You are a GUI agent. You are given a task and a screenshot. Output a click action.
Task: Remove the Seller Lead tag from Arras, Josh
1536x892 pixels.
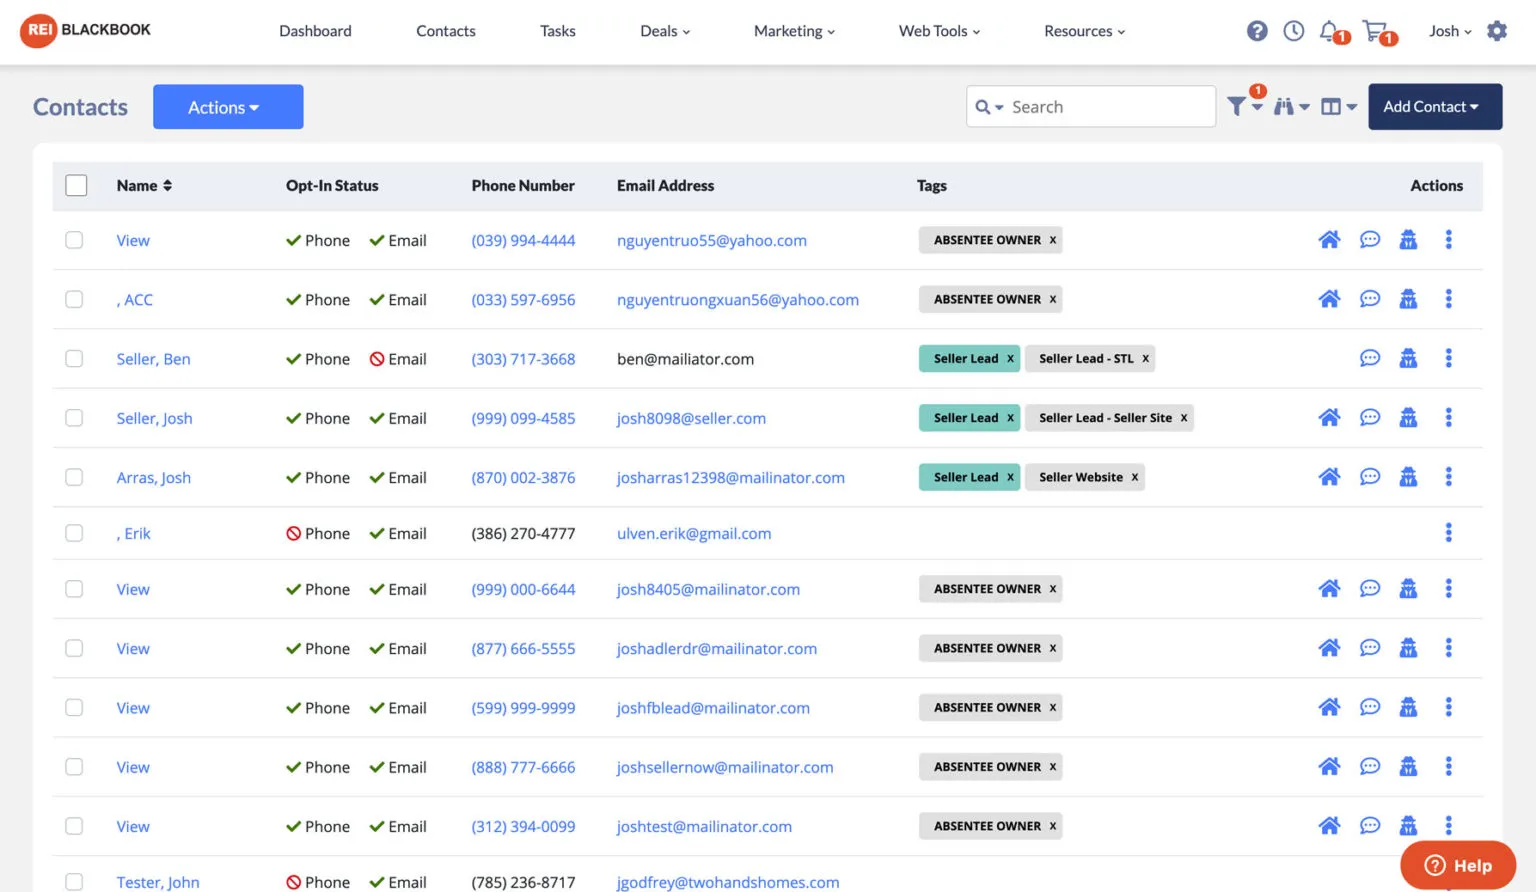pyautogui.click(x=1010, y=477)
